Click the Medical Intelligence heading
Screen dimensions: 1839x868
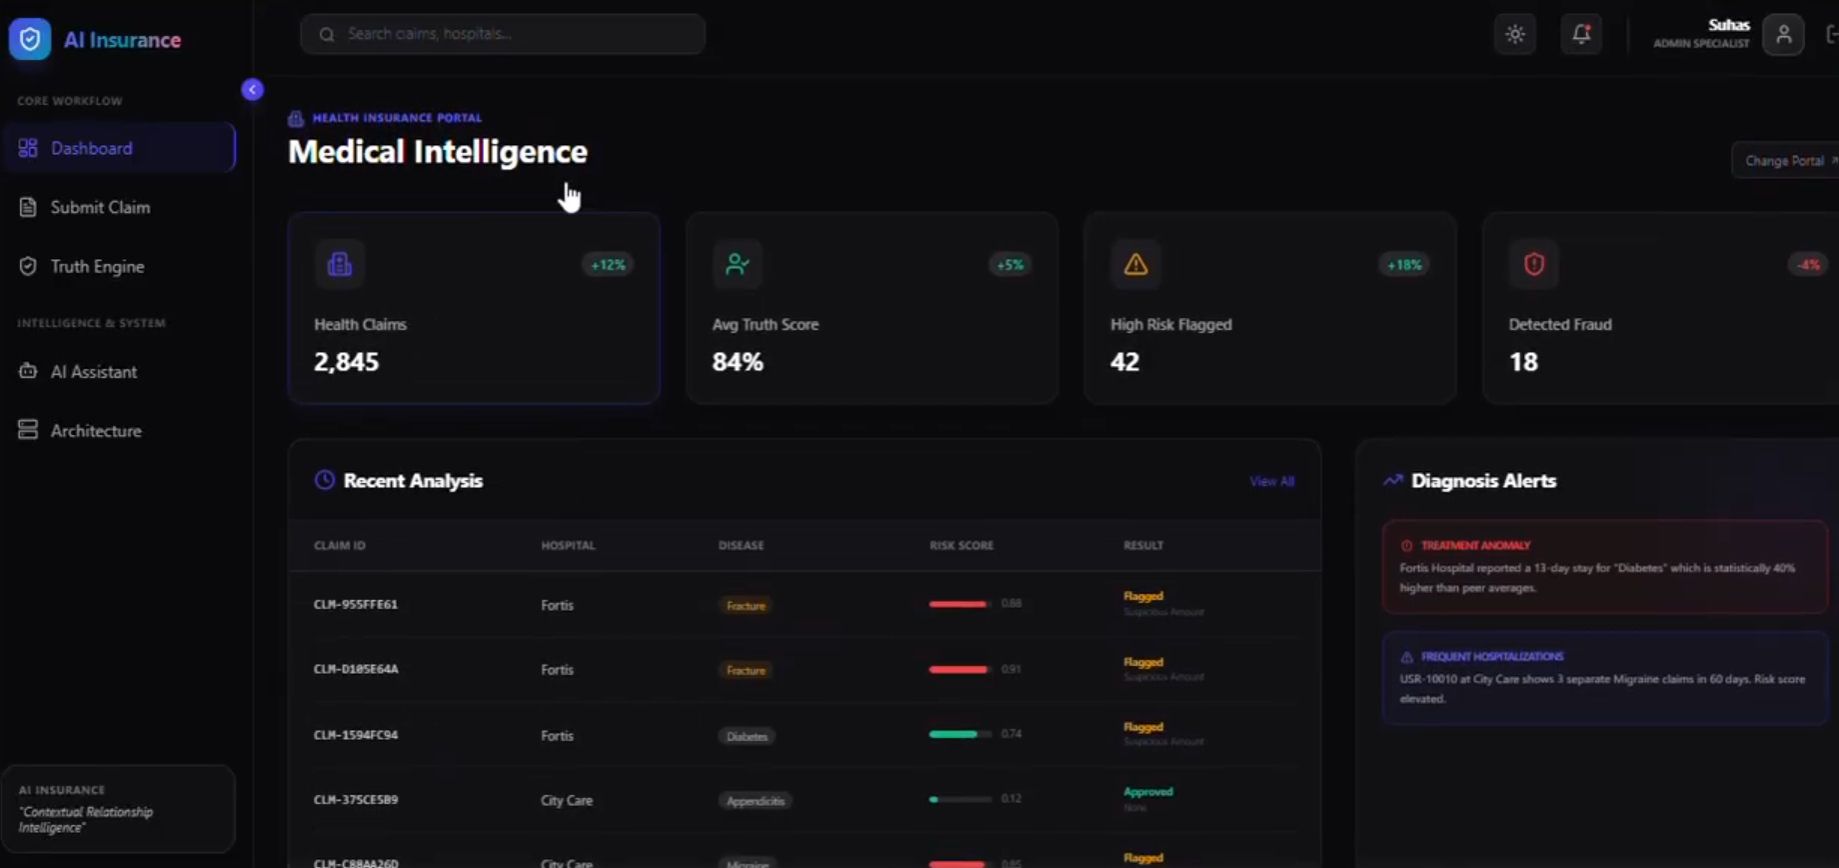click(438, 152)
